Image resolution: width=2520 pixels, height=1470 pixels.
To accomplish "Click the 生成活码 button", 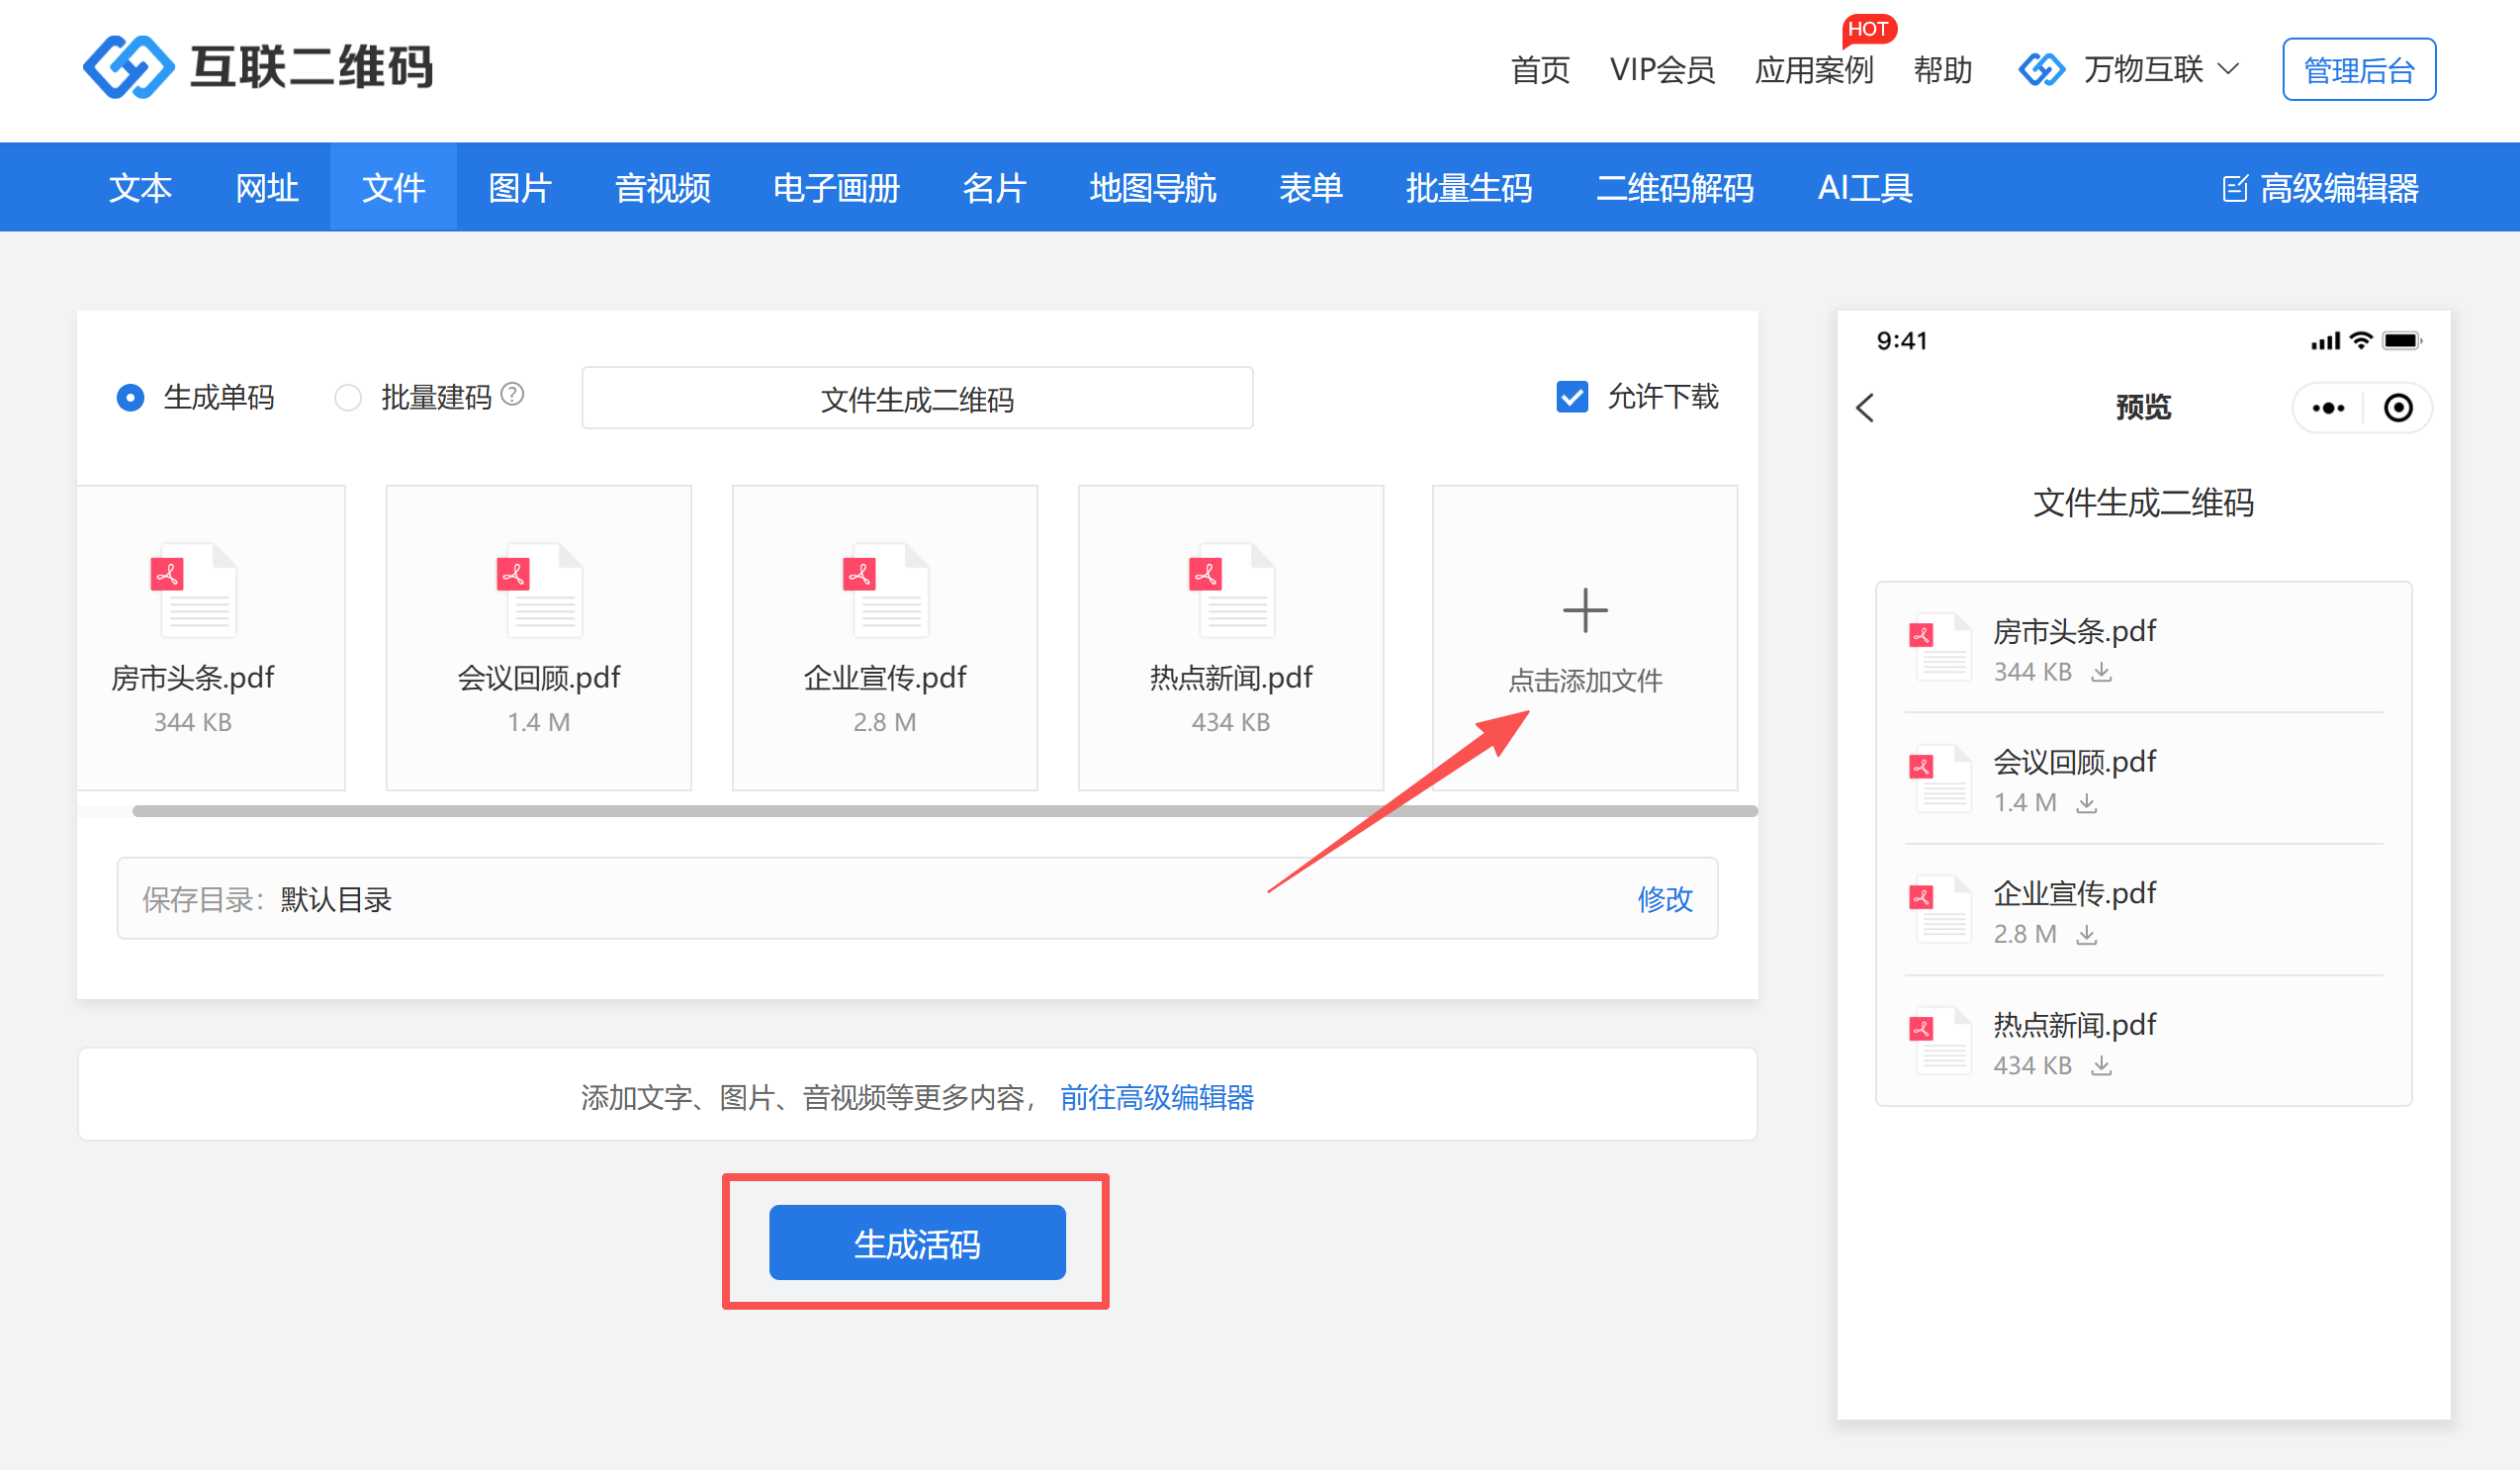I will 916,1242.
